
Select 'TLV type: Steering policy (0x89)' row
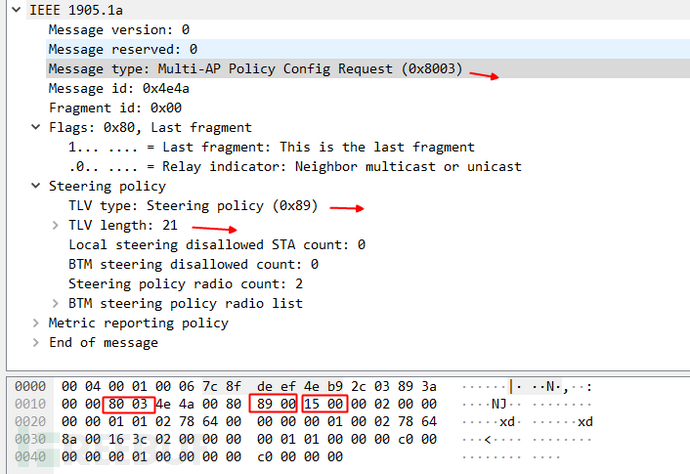point(193,206)
